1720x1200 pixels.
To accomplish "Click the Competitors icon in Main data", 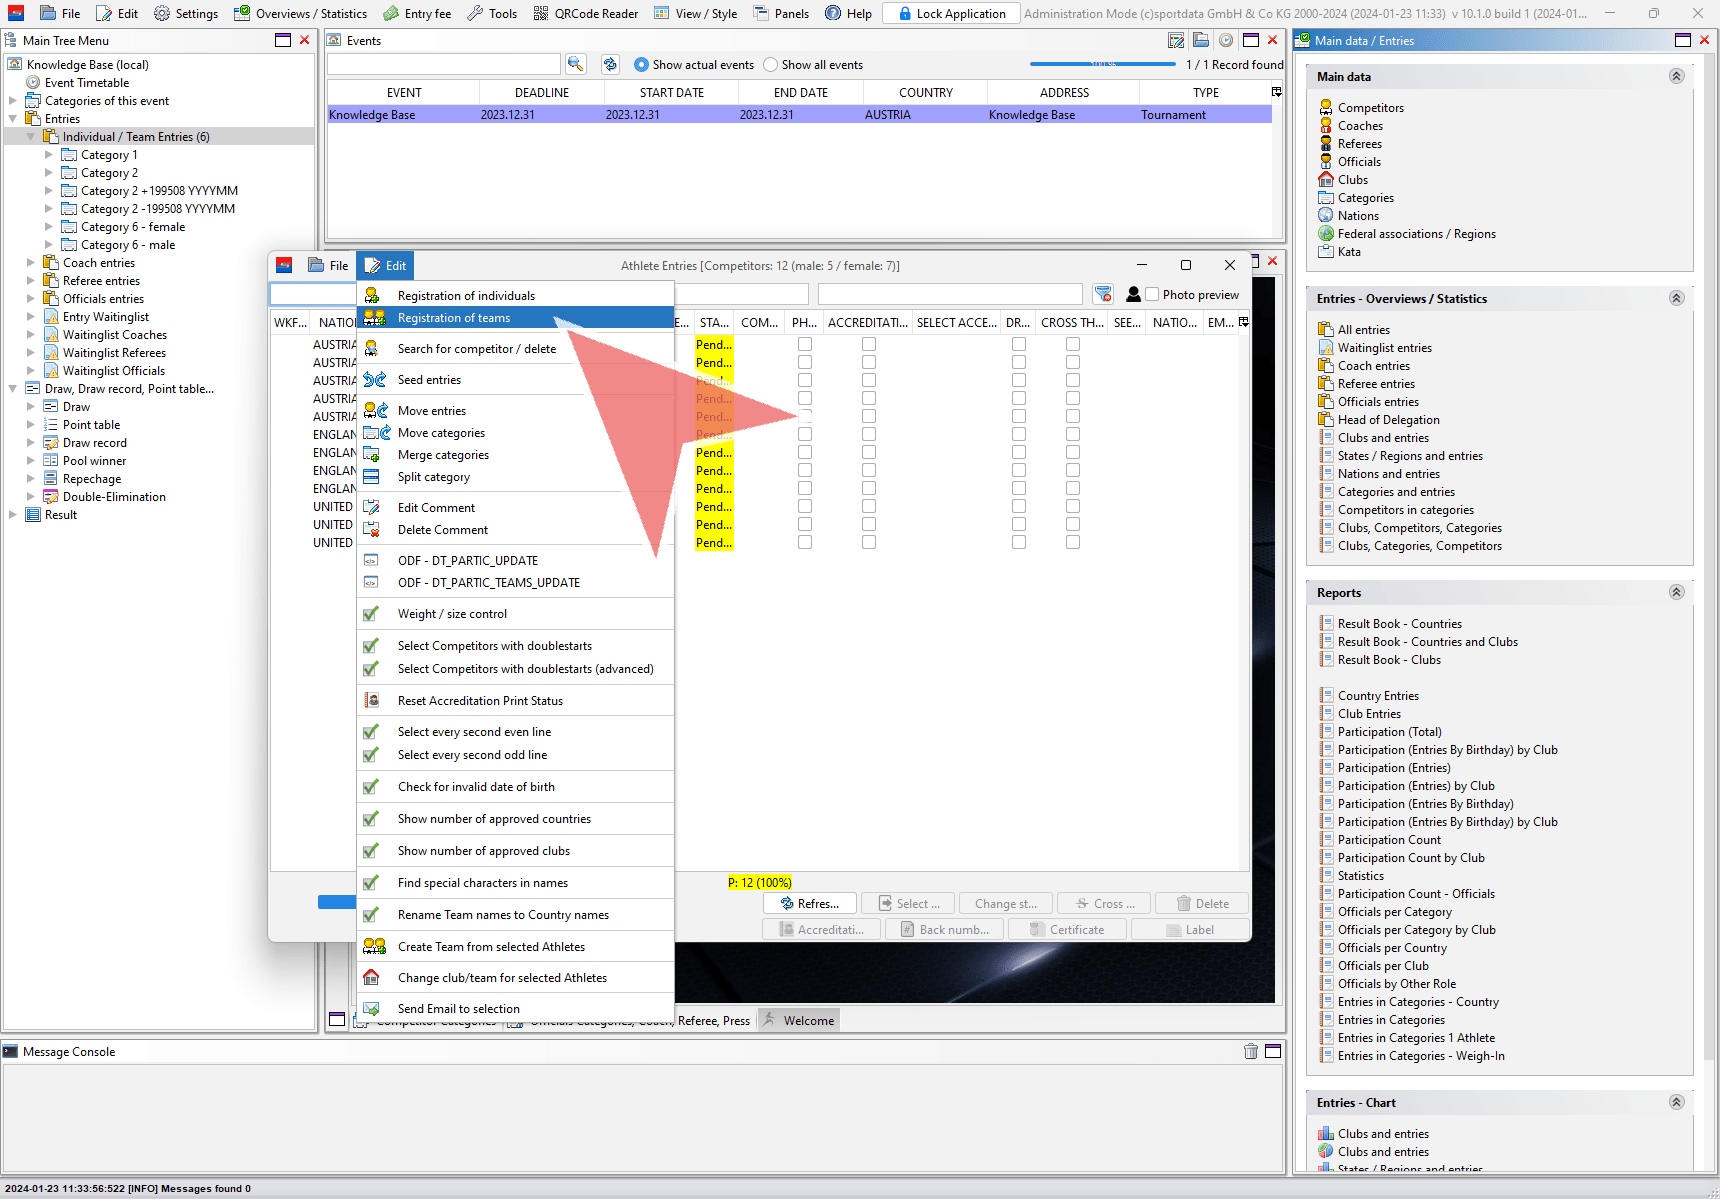I will [x=1326, y=107].
